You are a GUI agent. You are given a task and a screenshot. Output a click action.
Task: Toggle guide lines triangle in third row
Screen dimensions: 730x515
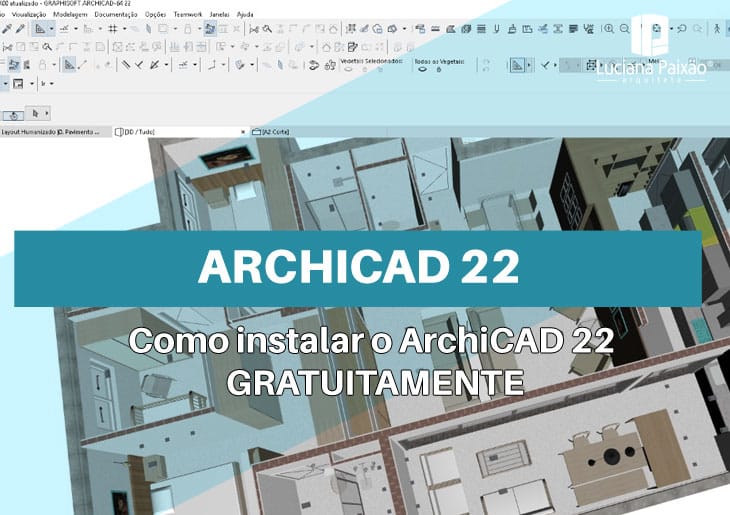[x=69, y=65]
